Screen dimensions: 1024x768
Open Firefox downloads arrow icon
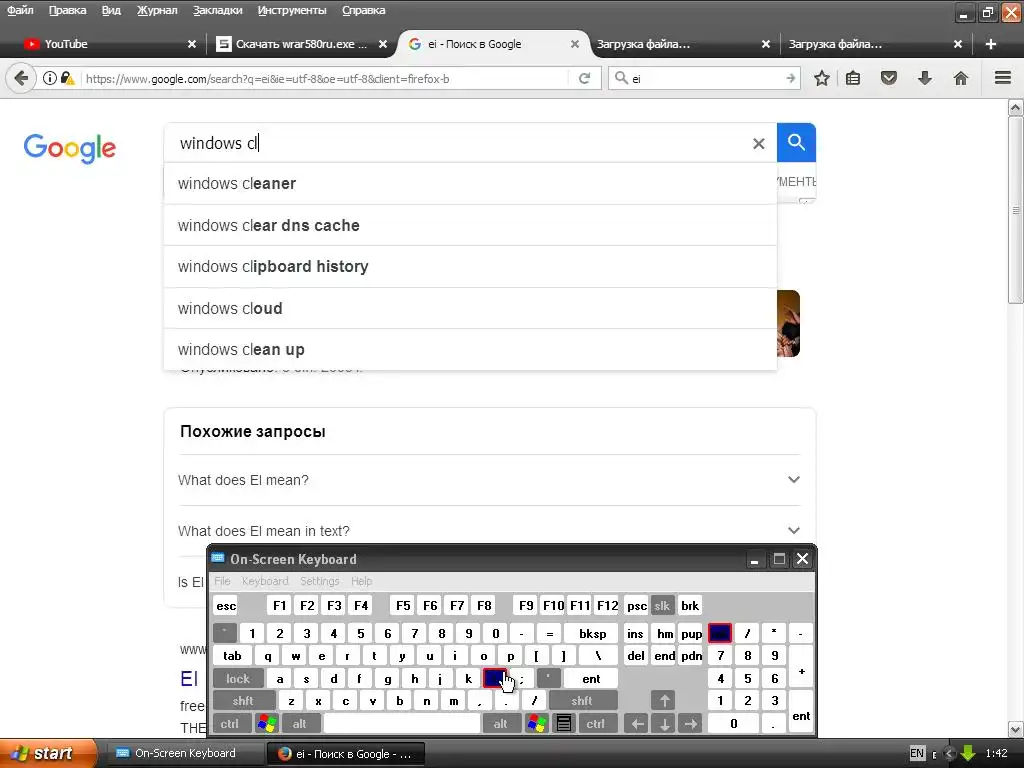[925, 78]
